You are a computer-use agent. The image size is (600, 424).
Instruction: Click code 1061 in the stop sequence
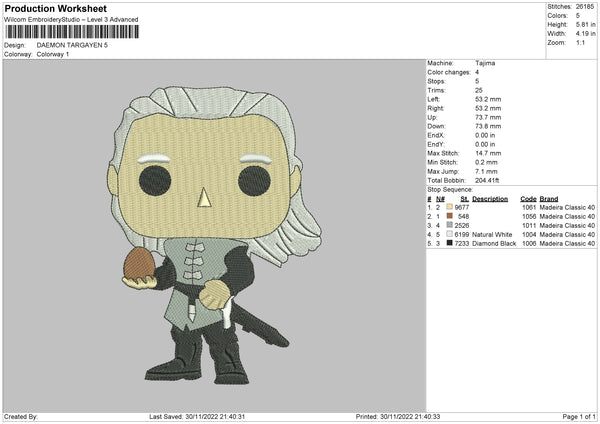click(529, 207)
